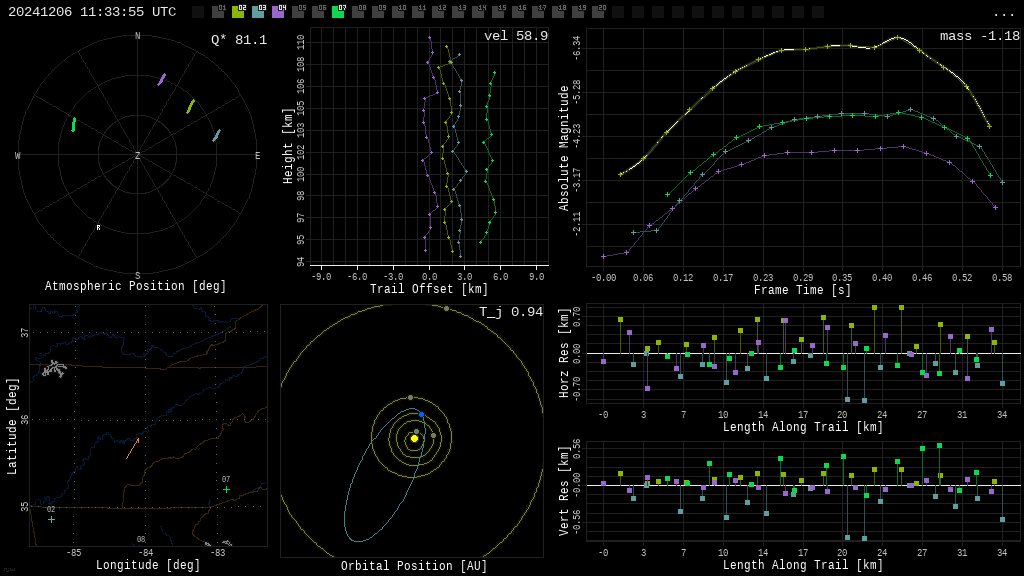This screenshot has height=576, width=1024.
Task: Click the mass -1.18 label
Action: coord(979,37)
